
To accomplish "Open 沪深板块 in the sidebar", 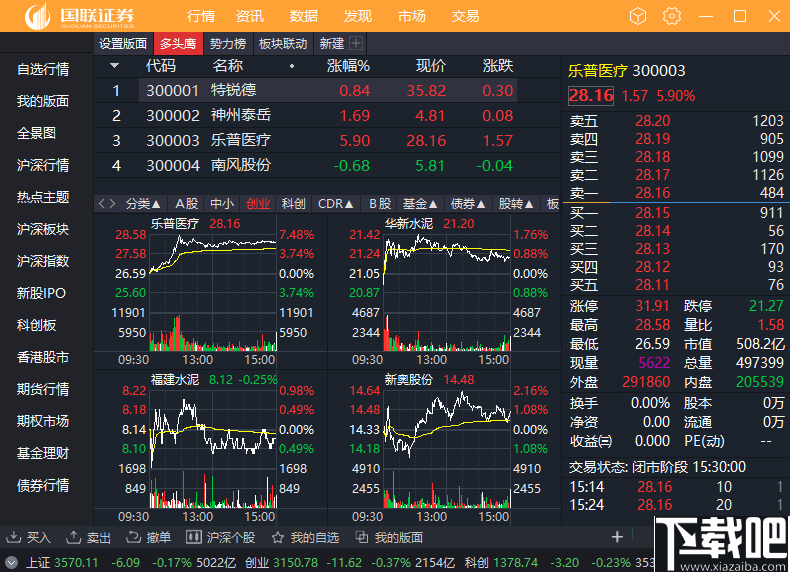I will coord(43,229).
